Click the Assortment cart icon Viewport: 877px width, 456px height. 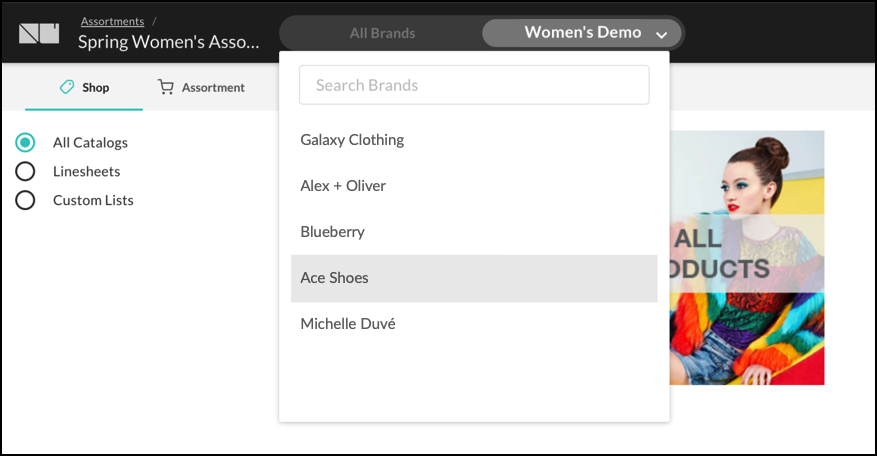coord(166,87)
